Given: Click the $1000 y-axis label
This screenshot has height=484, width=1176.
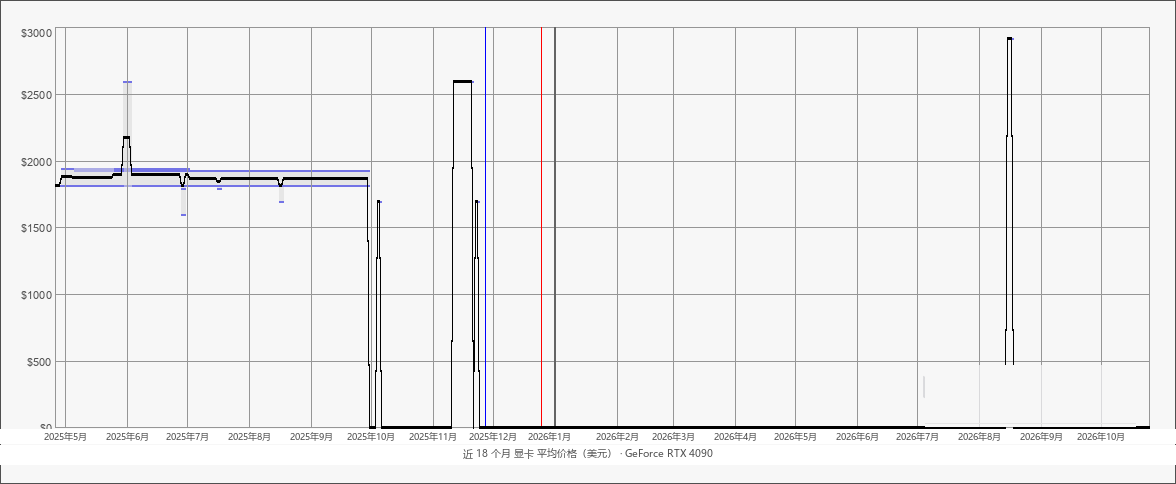Looking at the screenshot, I should pos(37,295).
